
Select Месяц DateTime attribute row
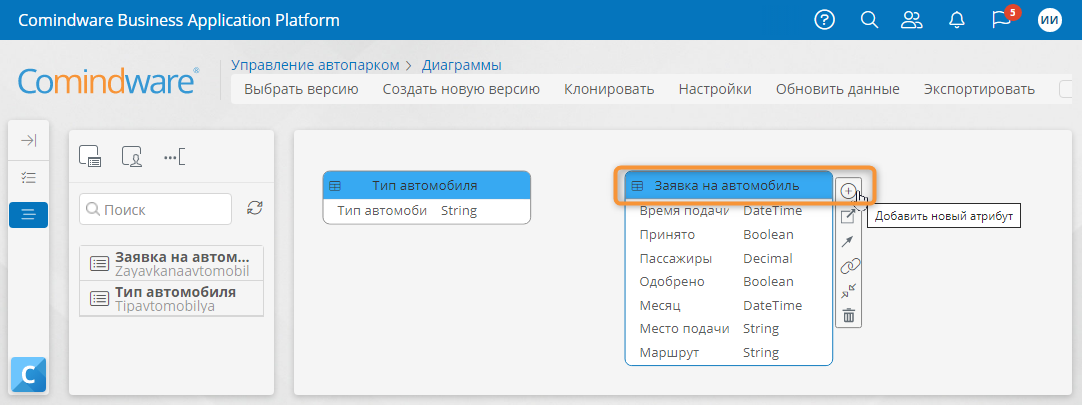tap(728, 305)
